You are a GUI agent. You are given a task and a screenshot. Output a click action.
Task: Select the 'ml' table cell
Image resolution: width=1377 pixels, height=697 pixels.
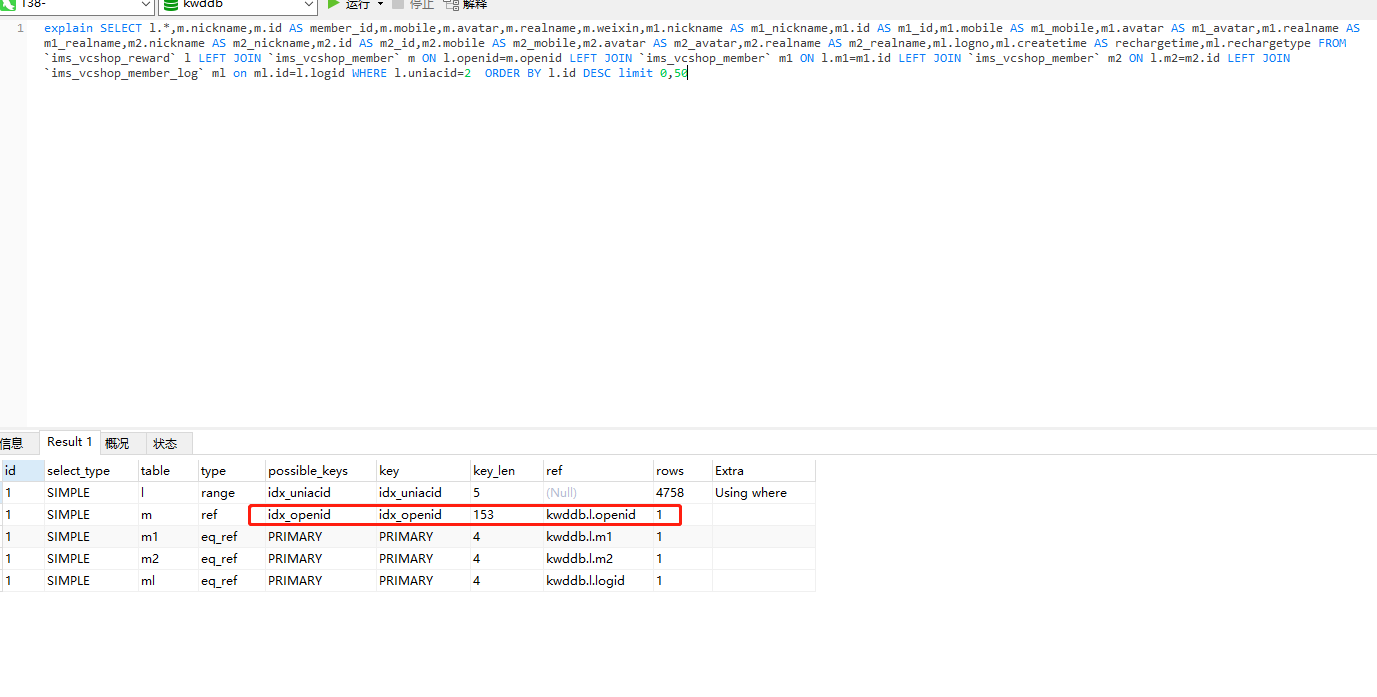coord(168,580)
